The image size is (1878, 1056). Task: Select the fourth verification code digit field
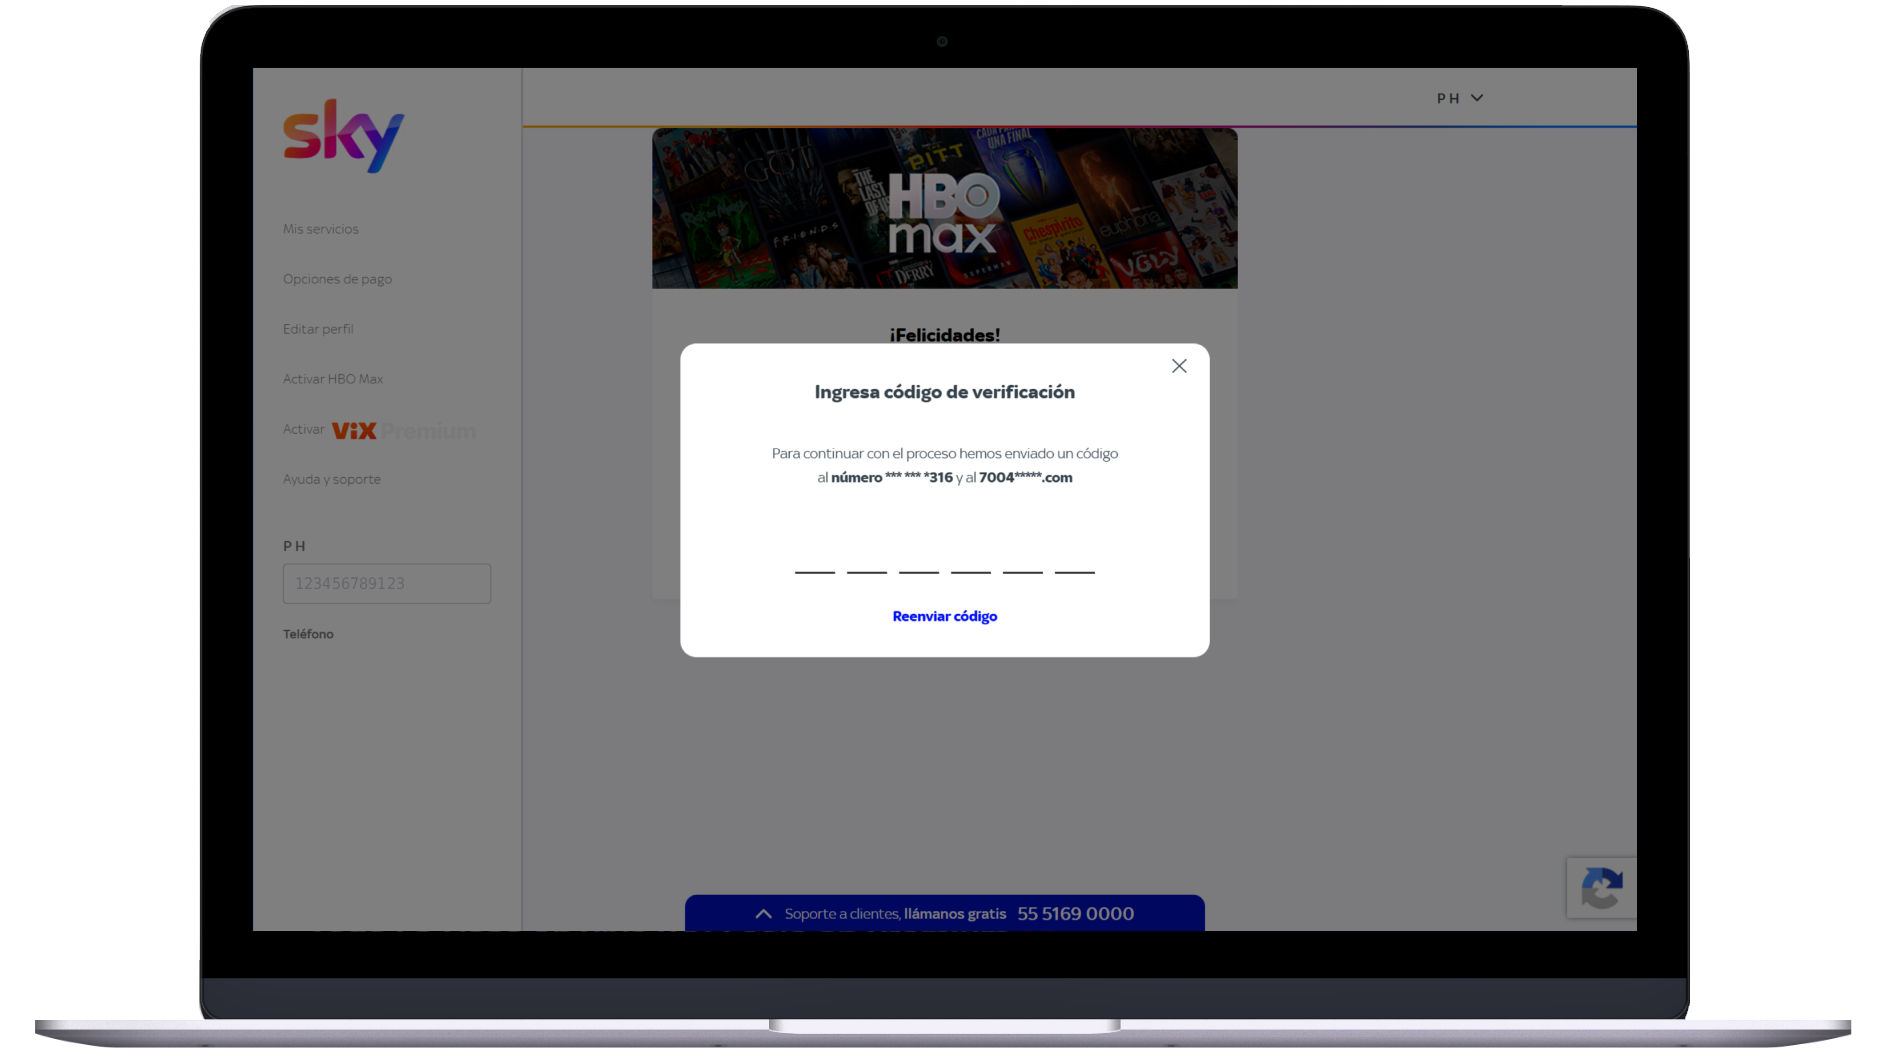click(970, 556)
